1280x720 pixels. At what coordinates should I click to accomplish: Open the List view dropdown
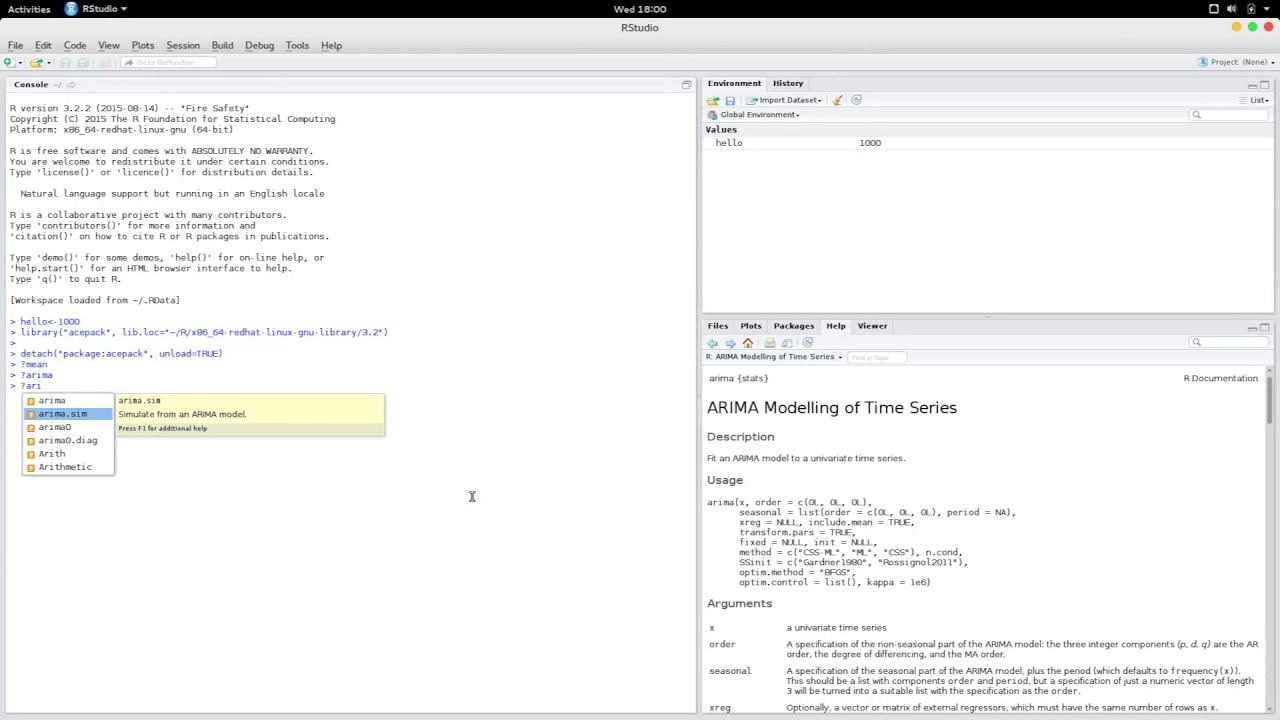(x=1255, y=100)
